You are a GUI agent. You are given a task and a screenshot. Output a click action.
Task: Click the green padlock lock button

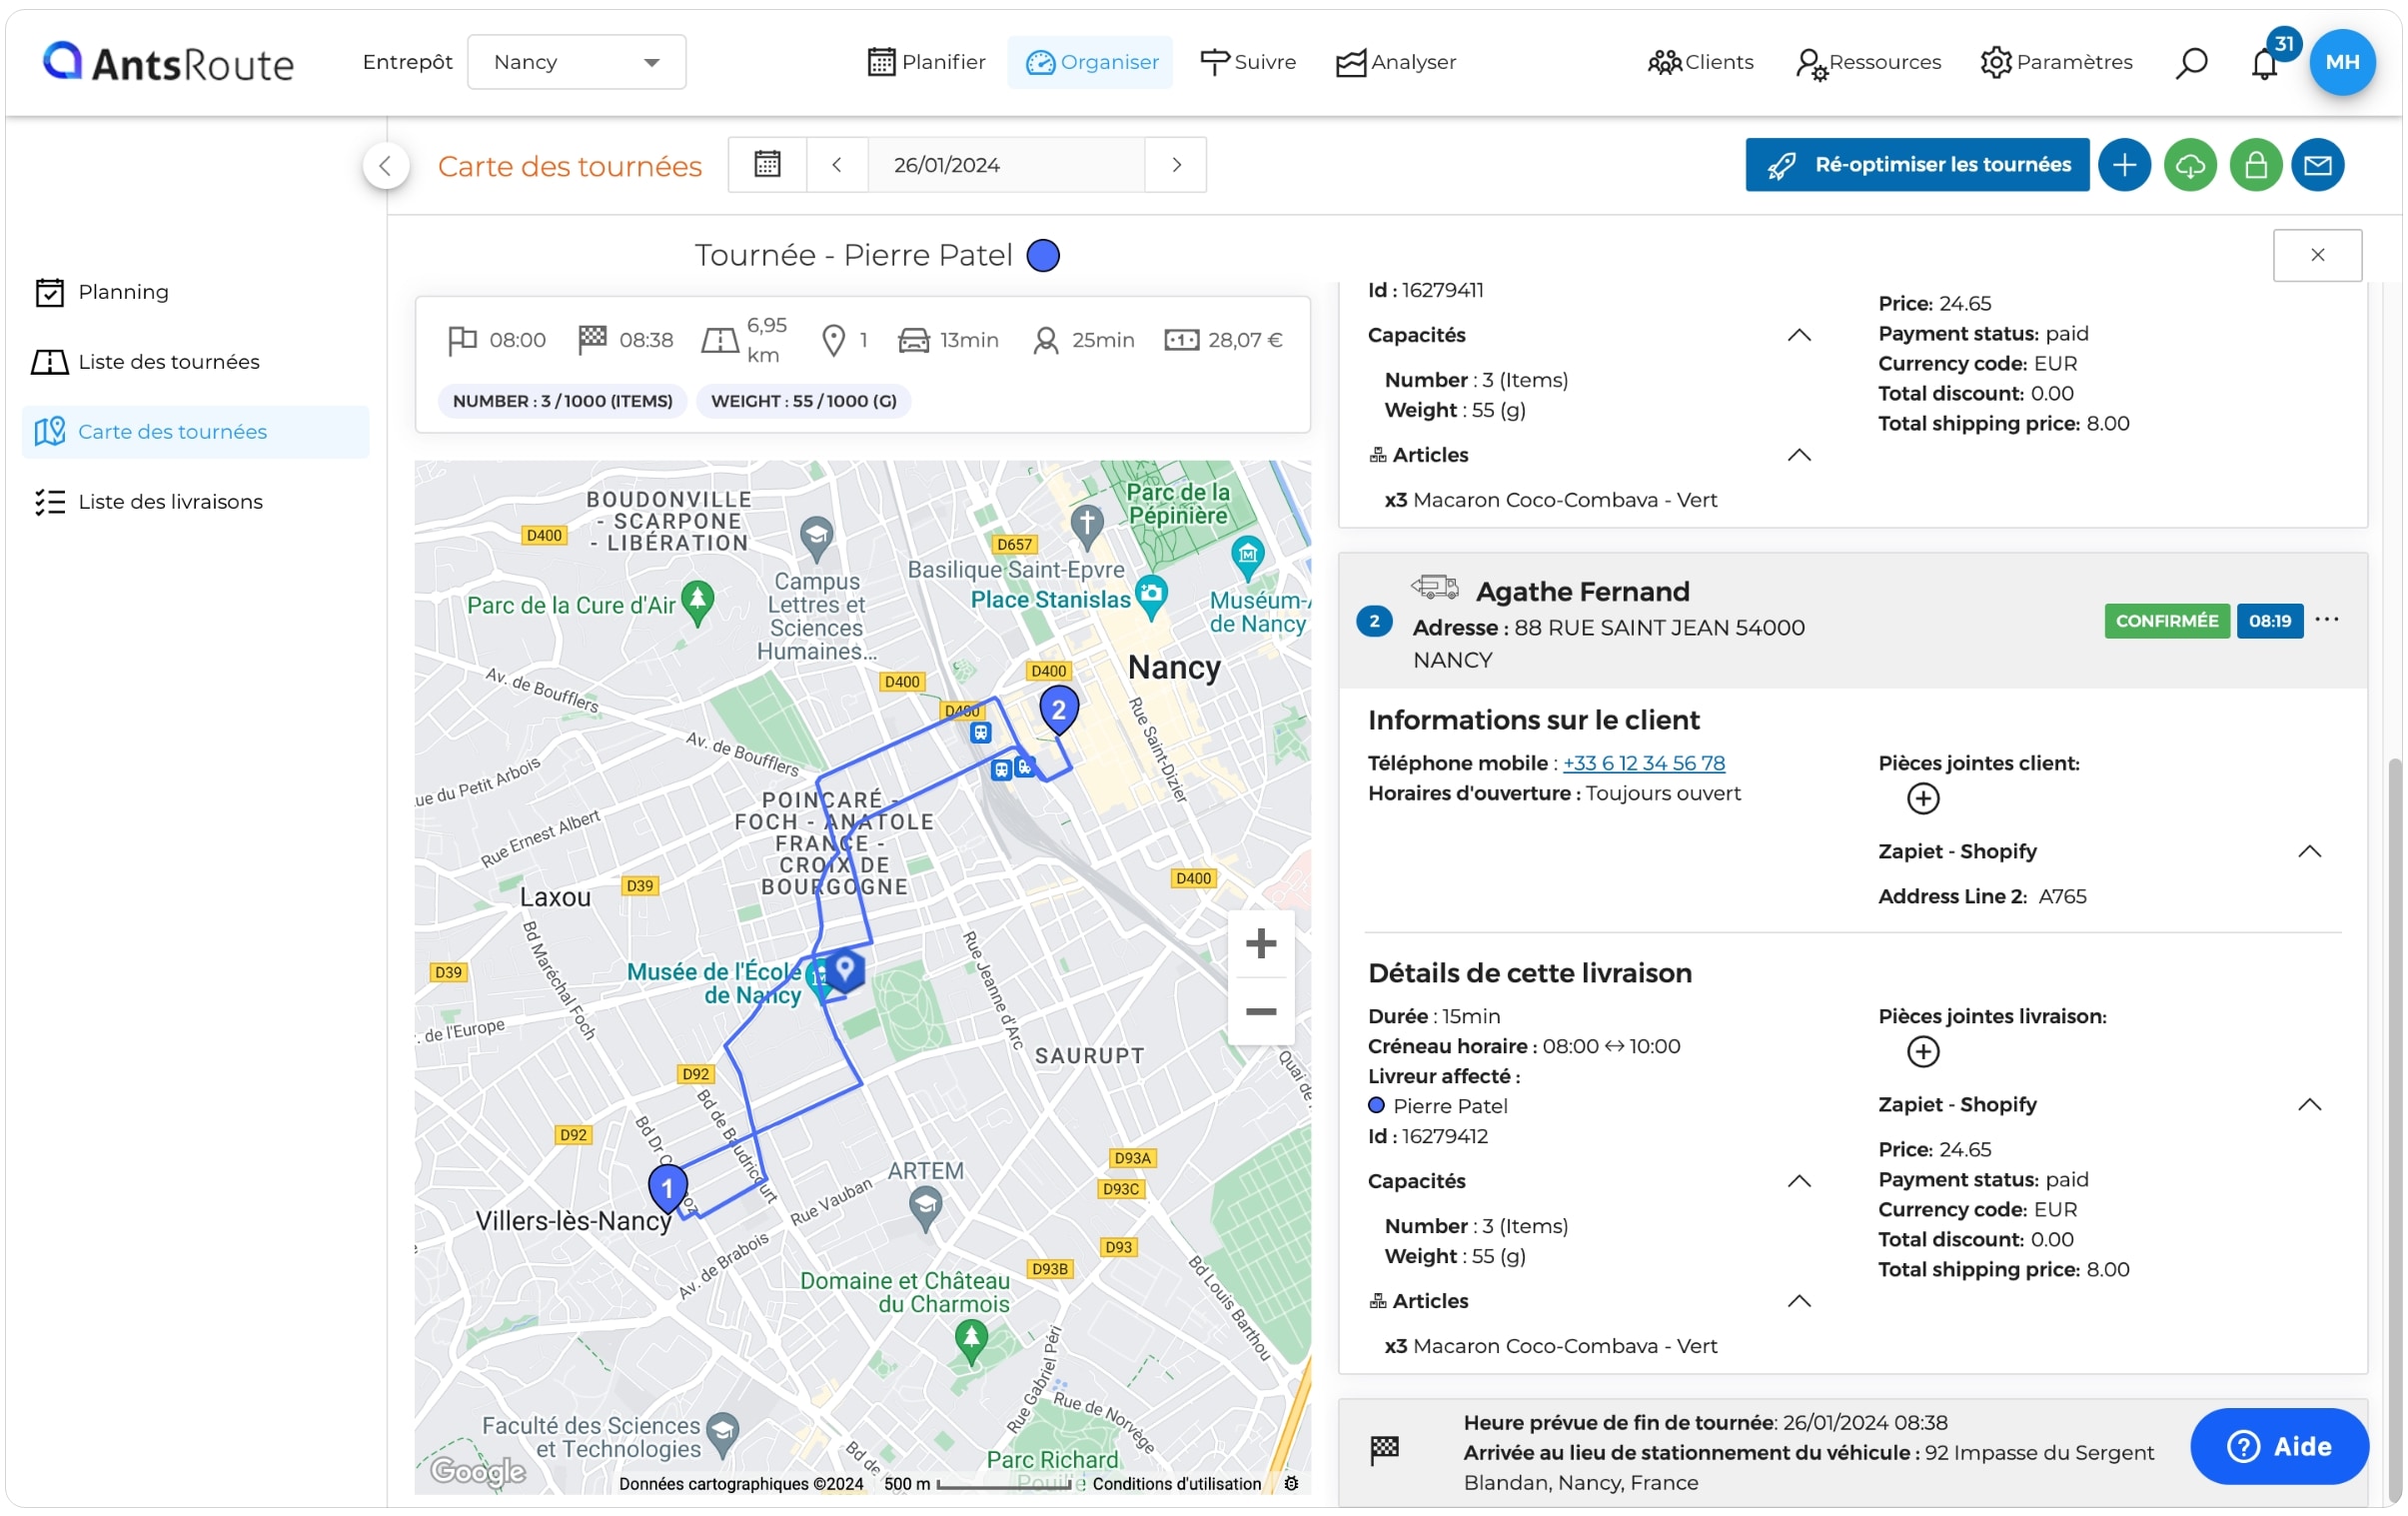pos(2255,165)
